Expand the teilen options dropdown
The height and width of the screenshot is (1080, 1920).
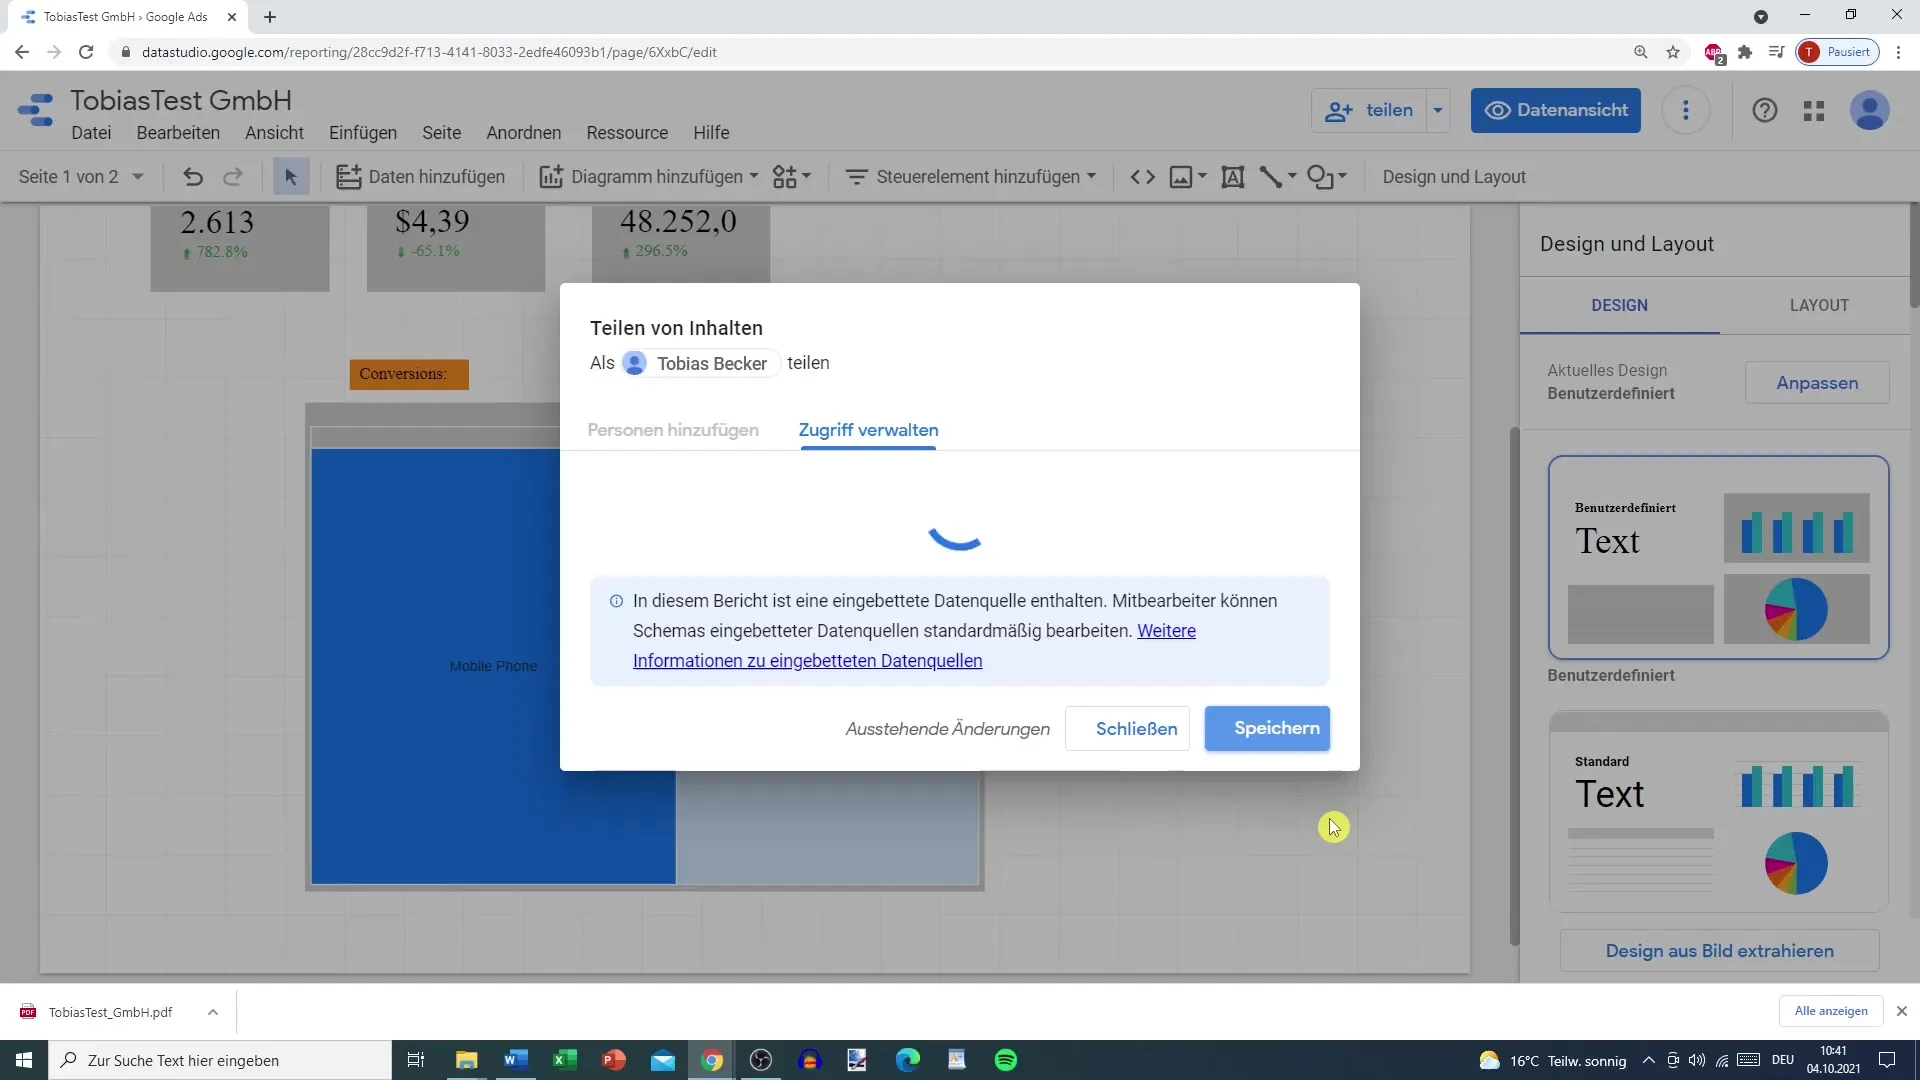click(1439, 109)
